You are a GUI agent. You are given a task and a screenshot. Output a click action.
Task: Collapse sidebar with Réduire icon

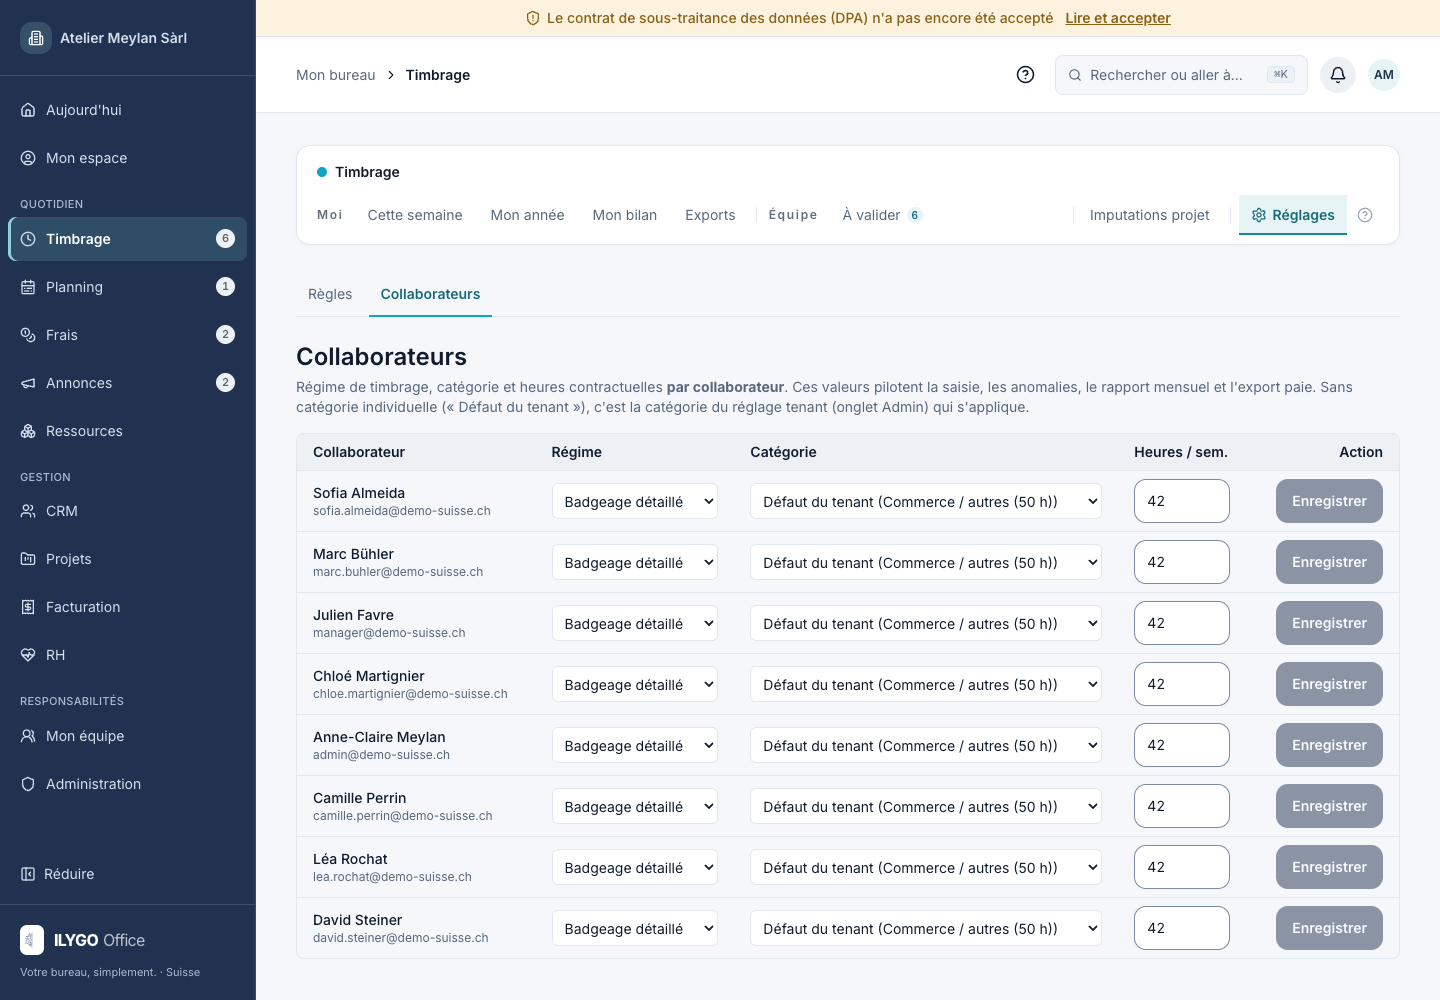[28, 874]
